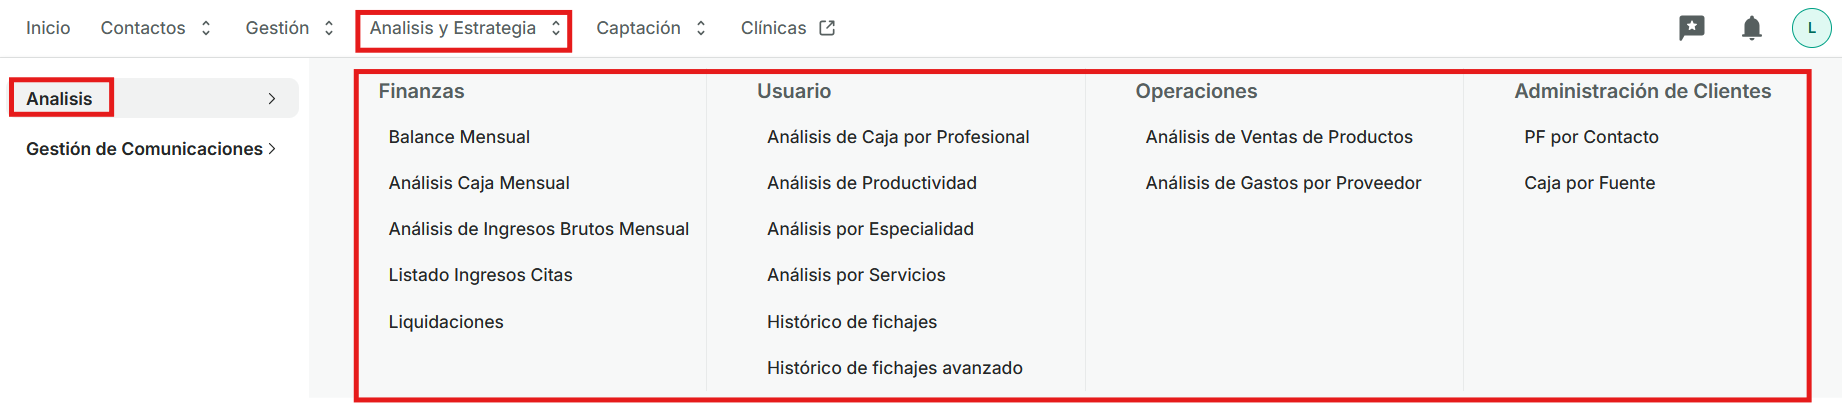Expand the Analisis submenu arrow

click(x=272, y=98)
